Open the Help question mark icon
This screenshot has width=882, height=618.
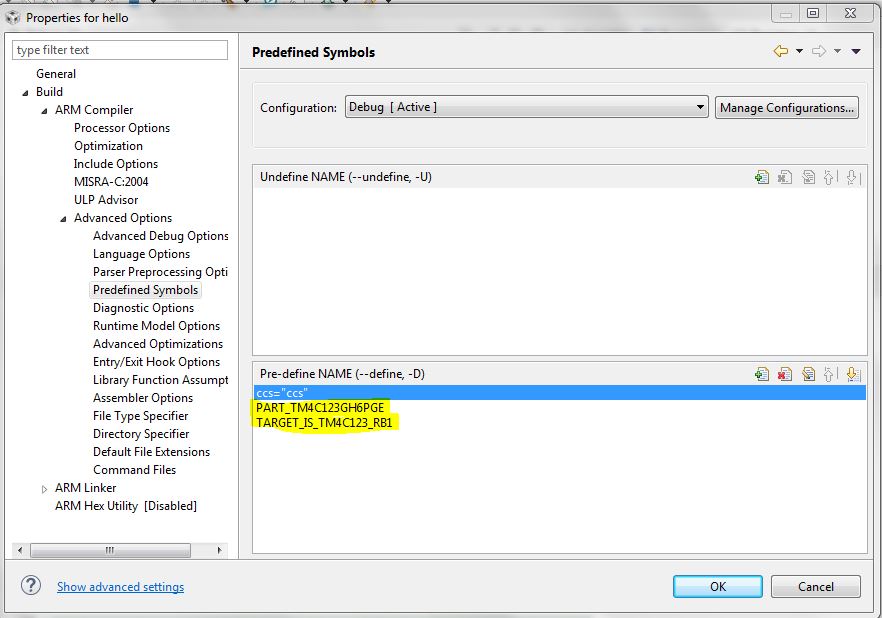click(31, 585)
